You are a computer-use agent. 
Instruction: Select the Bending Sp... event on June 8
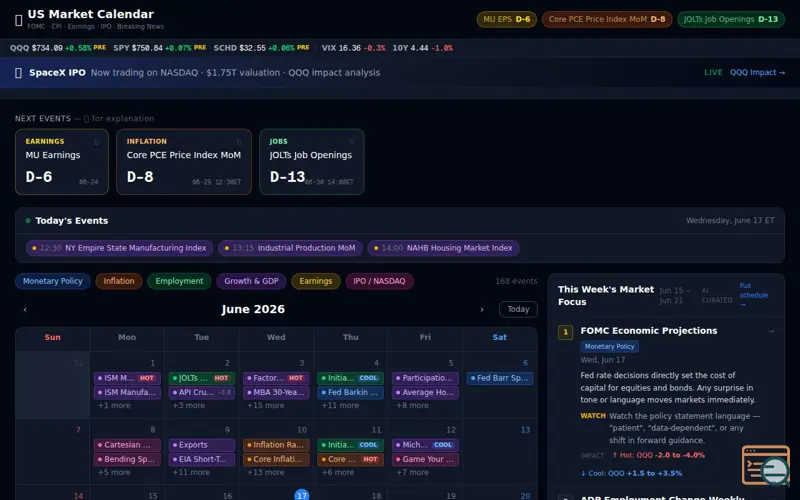127,459
